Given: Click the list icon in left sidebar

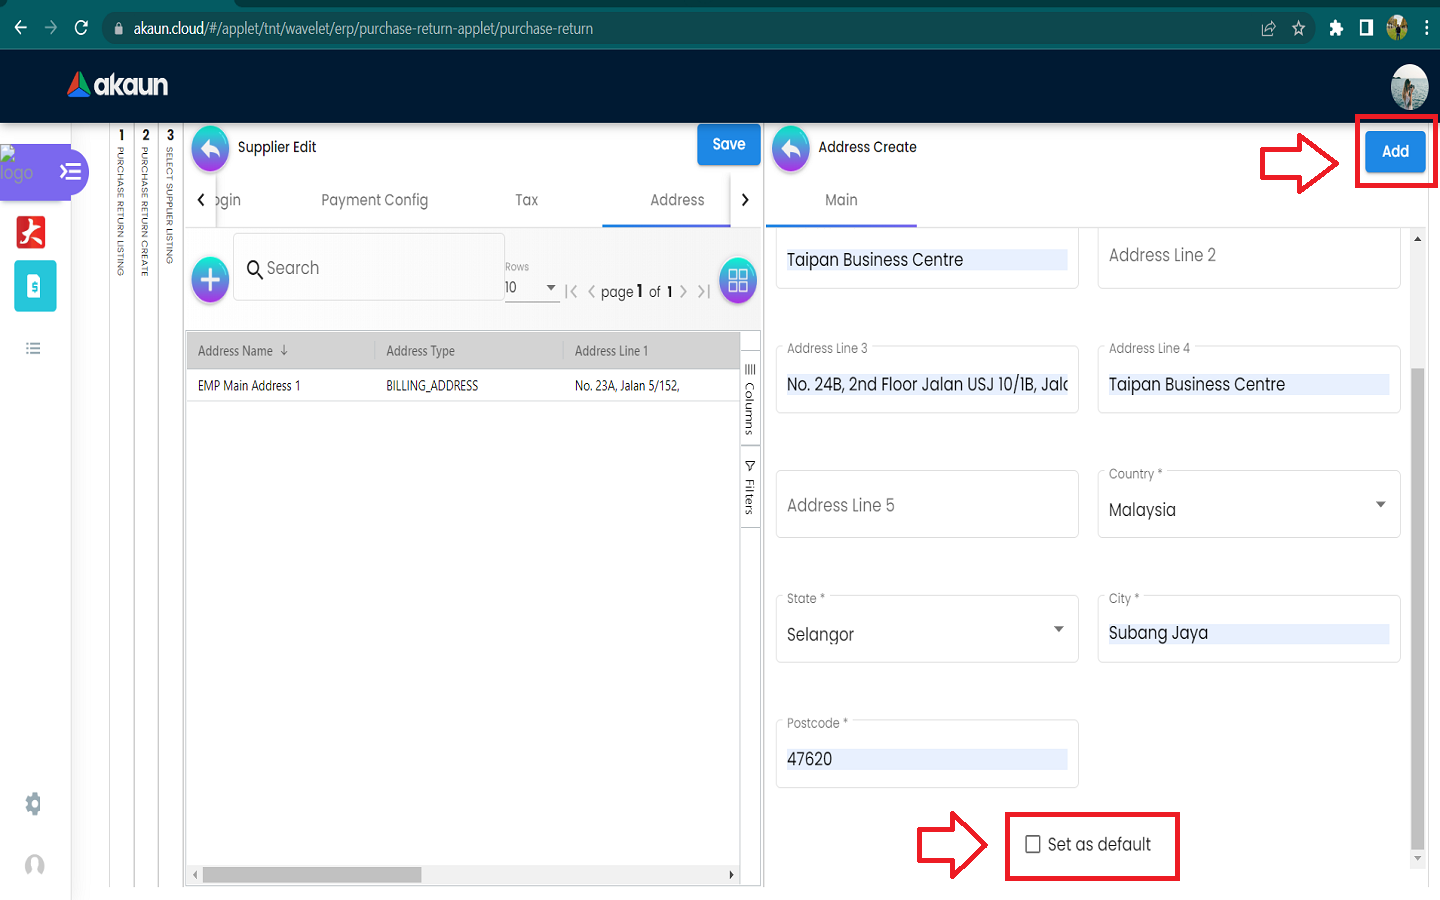Looking at the screenshot, I should pyautogui.click(x=33, y=348).
